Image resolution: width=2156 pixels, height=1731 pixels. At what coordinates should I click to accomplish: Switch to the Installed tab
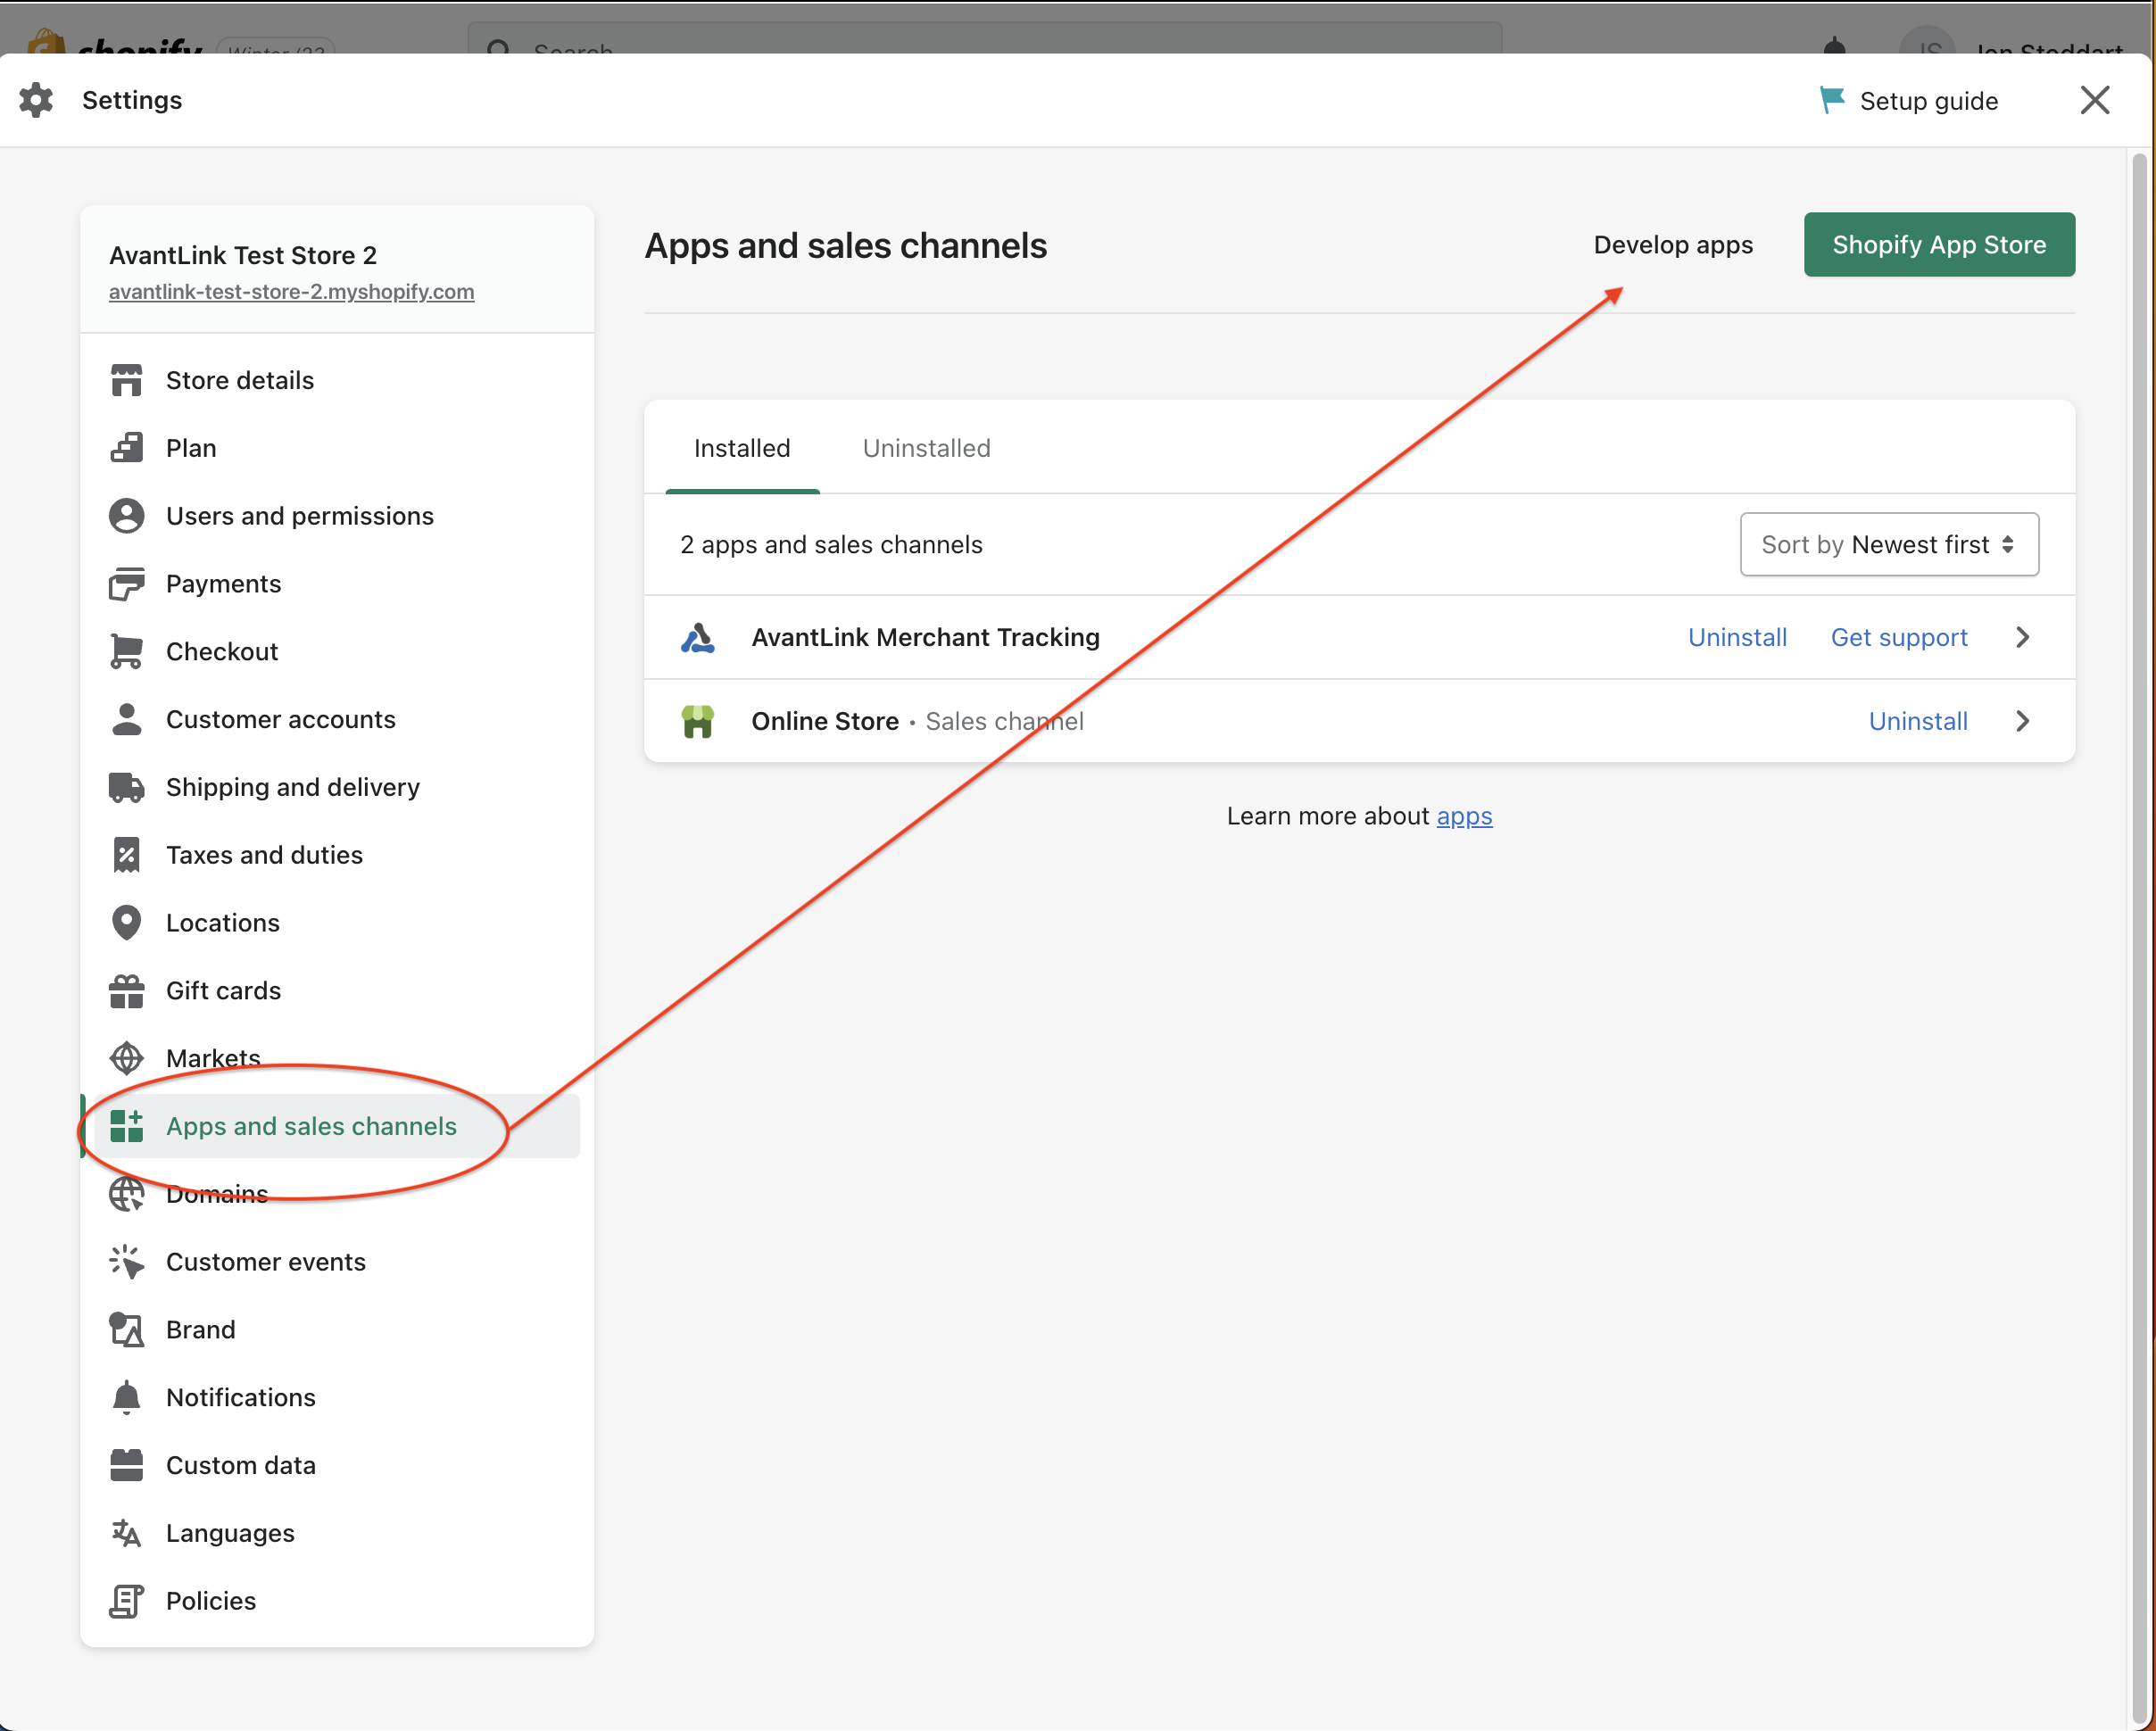click(x=742, y=448)
